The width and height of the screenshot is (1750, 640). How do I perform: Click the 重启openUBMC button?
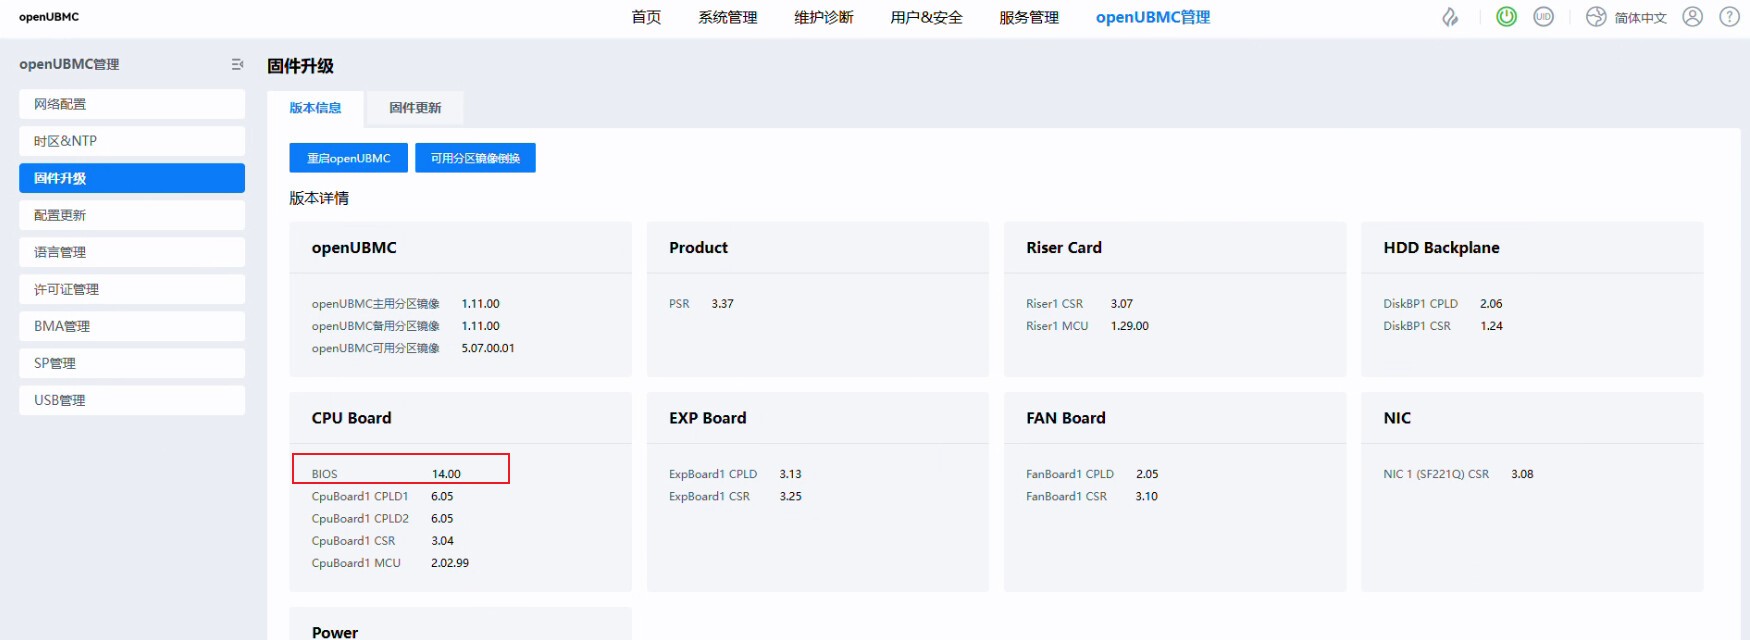point(348,158)
